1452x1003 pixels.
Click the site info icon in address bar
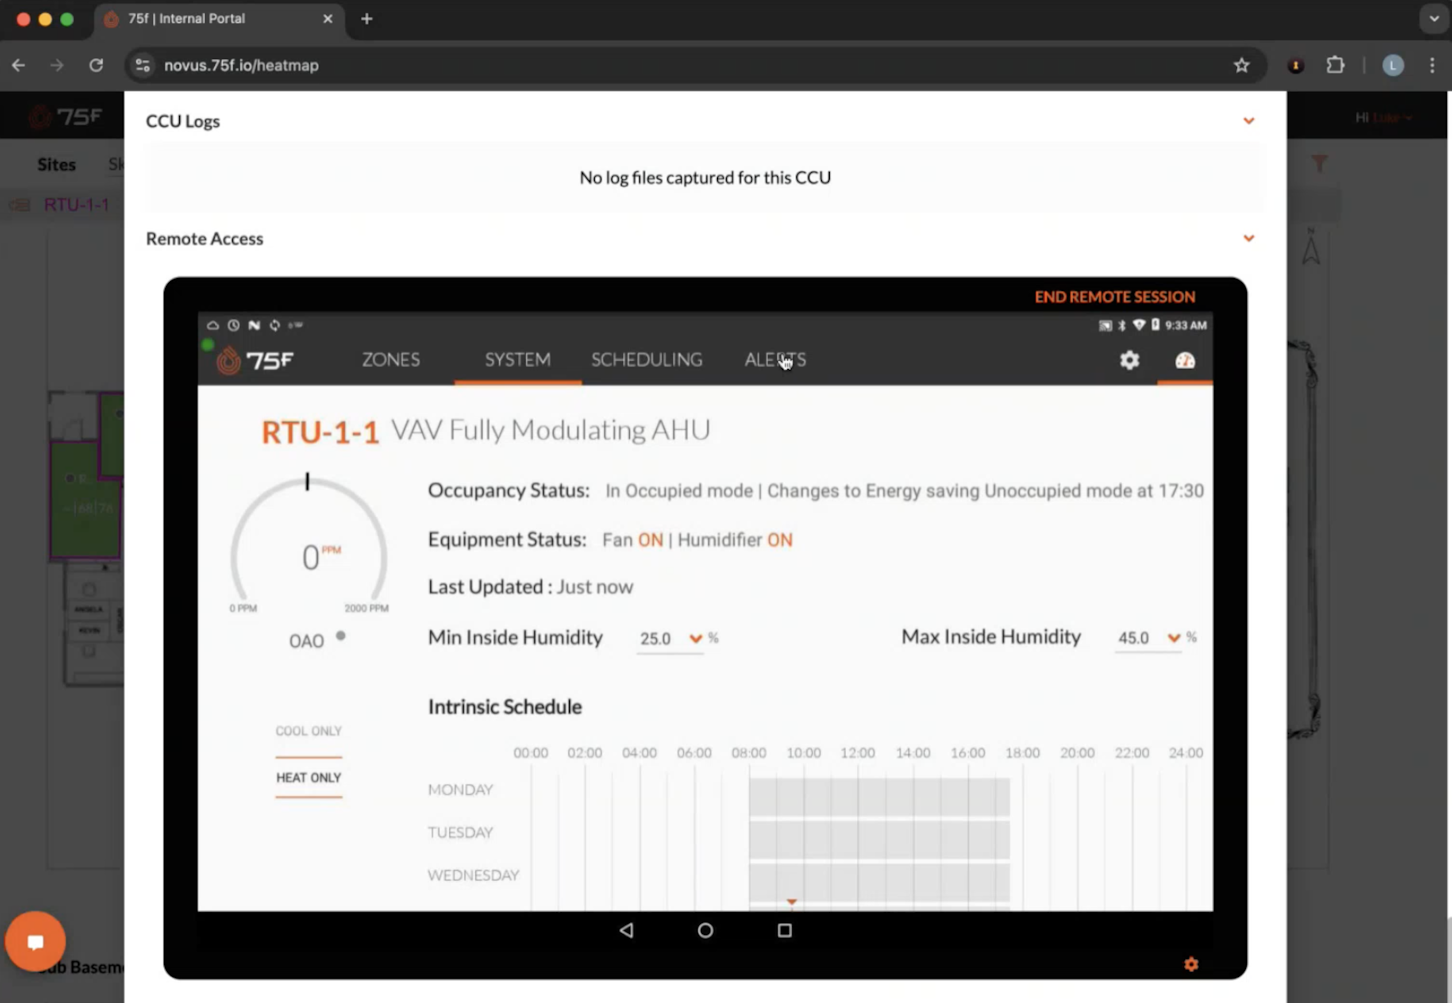[143, 65]
